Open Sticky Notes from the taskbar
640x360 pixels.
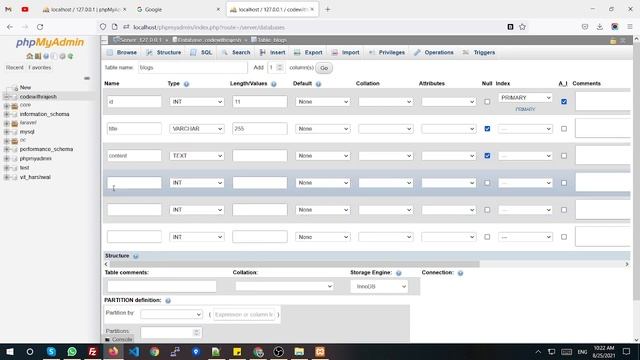[x=237, y=351]
